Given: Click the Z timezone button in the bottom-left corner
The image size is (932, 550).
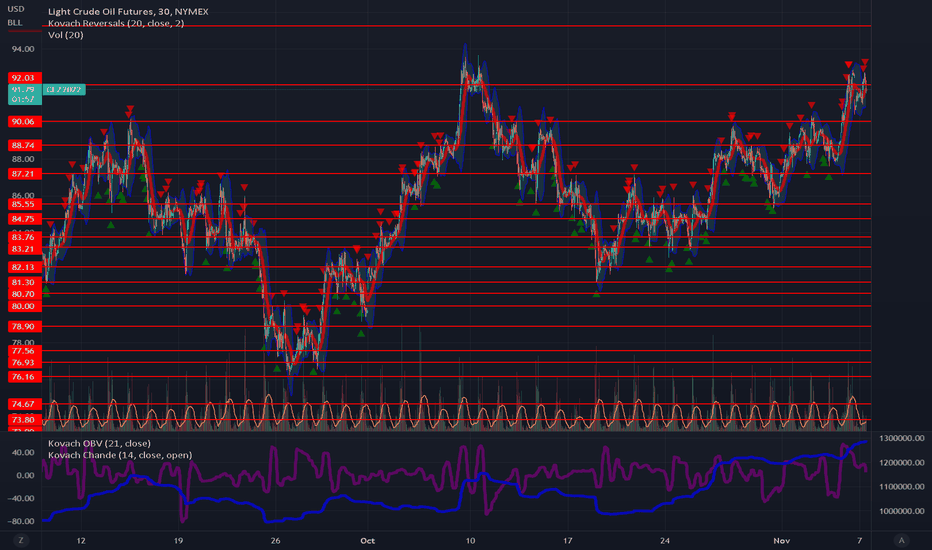Looking at the screenshot, I should coord(21,540).
